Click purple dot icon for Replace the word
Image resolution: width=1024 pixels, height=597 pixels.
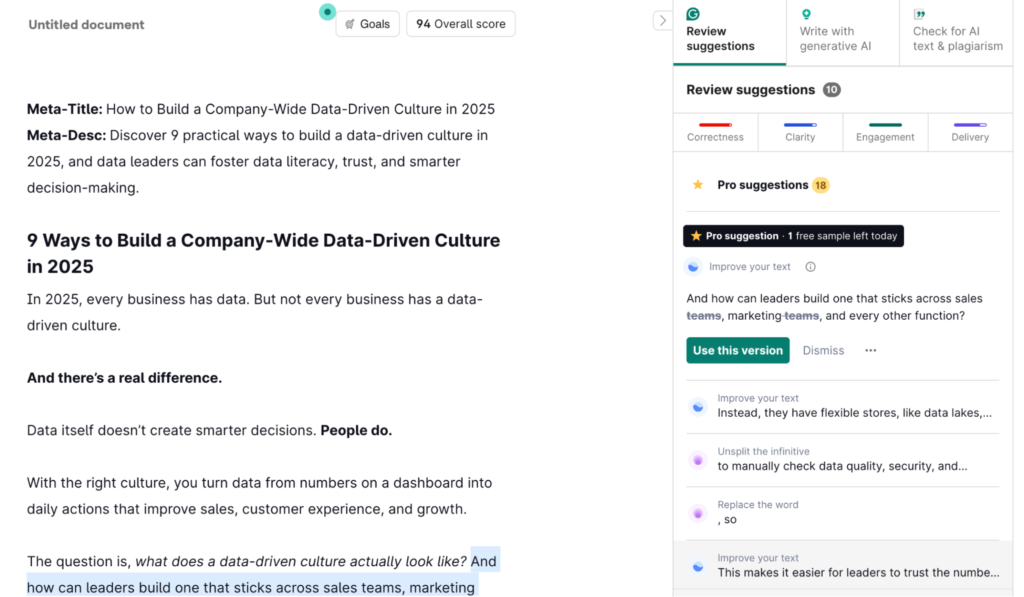(x=698, y=513)
